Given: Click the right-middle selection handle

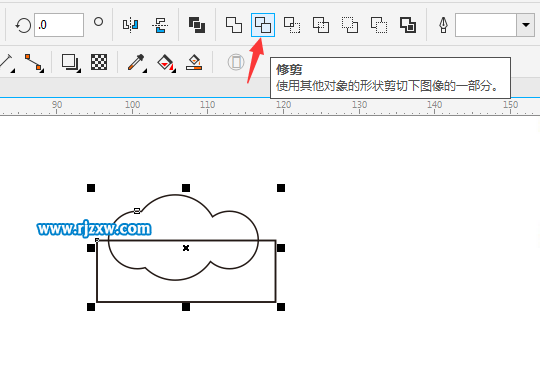Looking at the screenshot, I should click(x=281, y=248).
